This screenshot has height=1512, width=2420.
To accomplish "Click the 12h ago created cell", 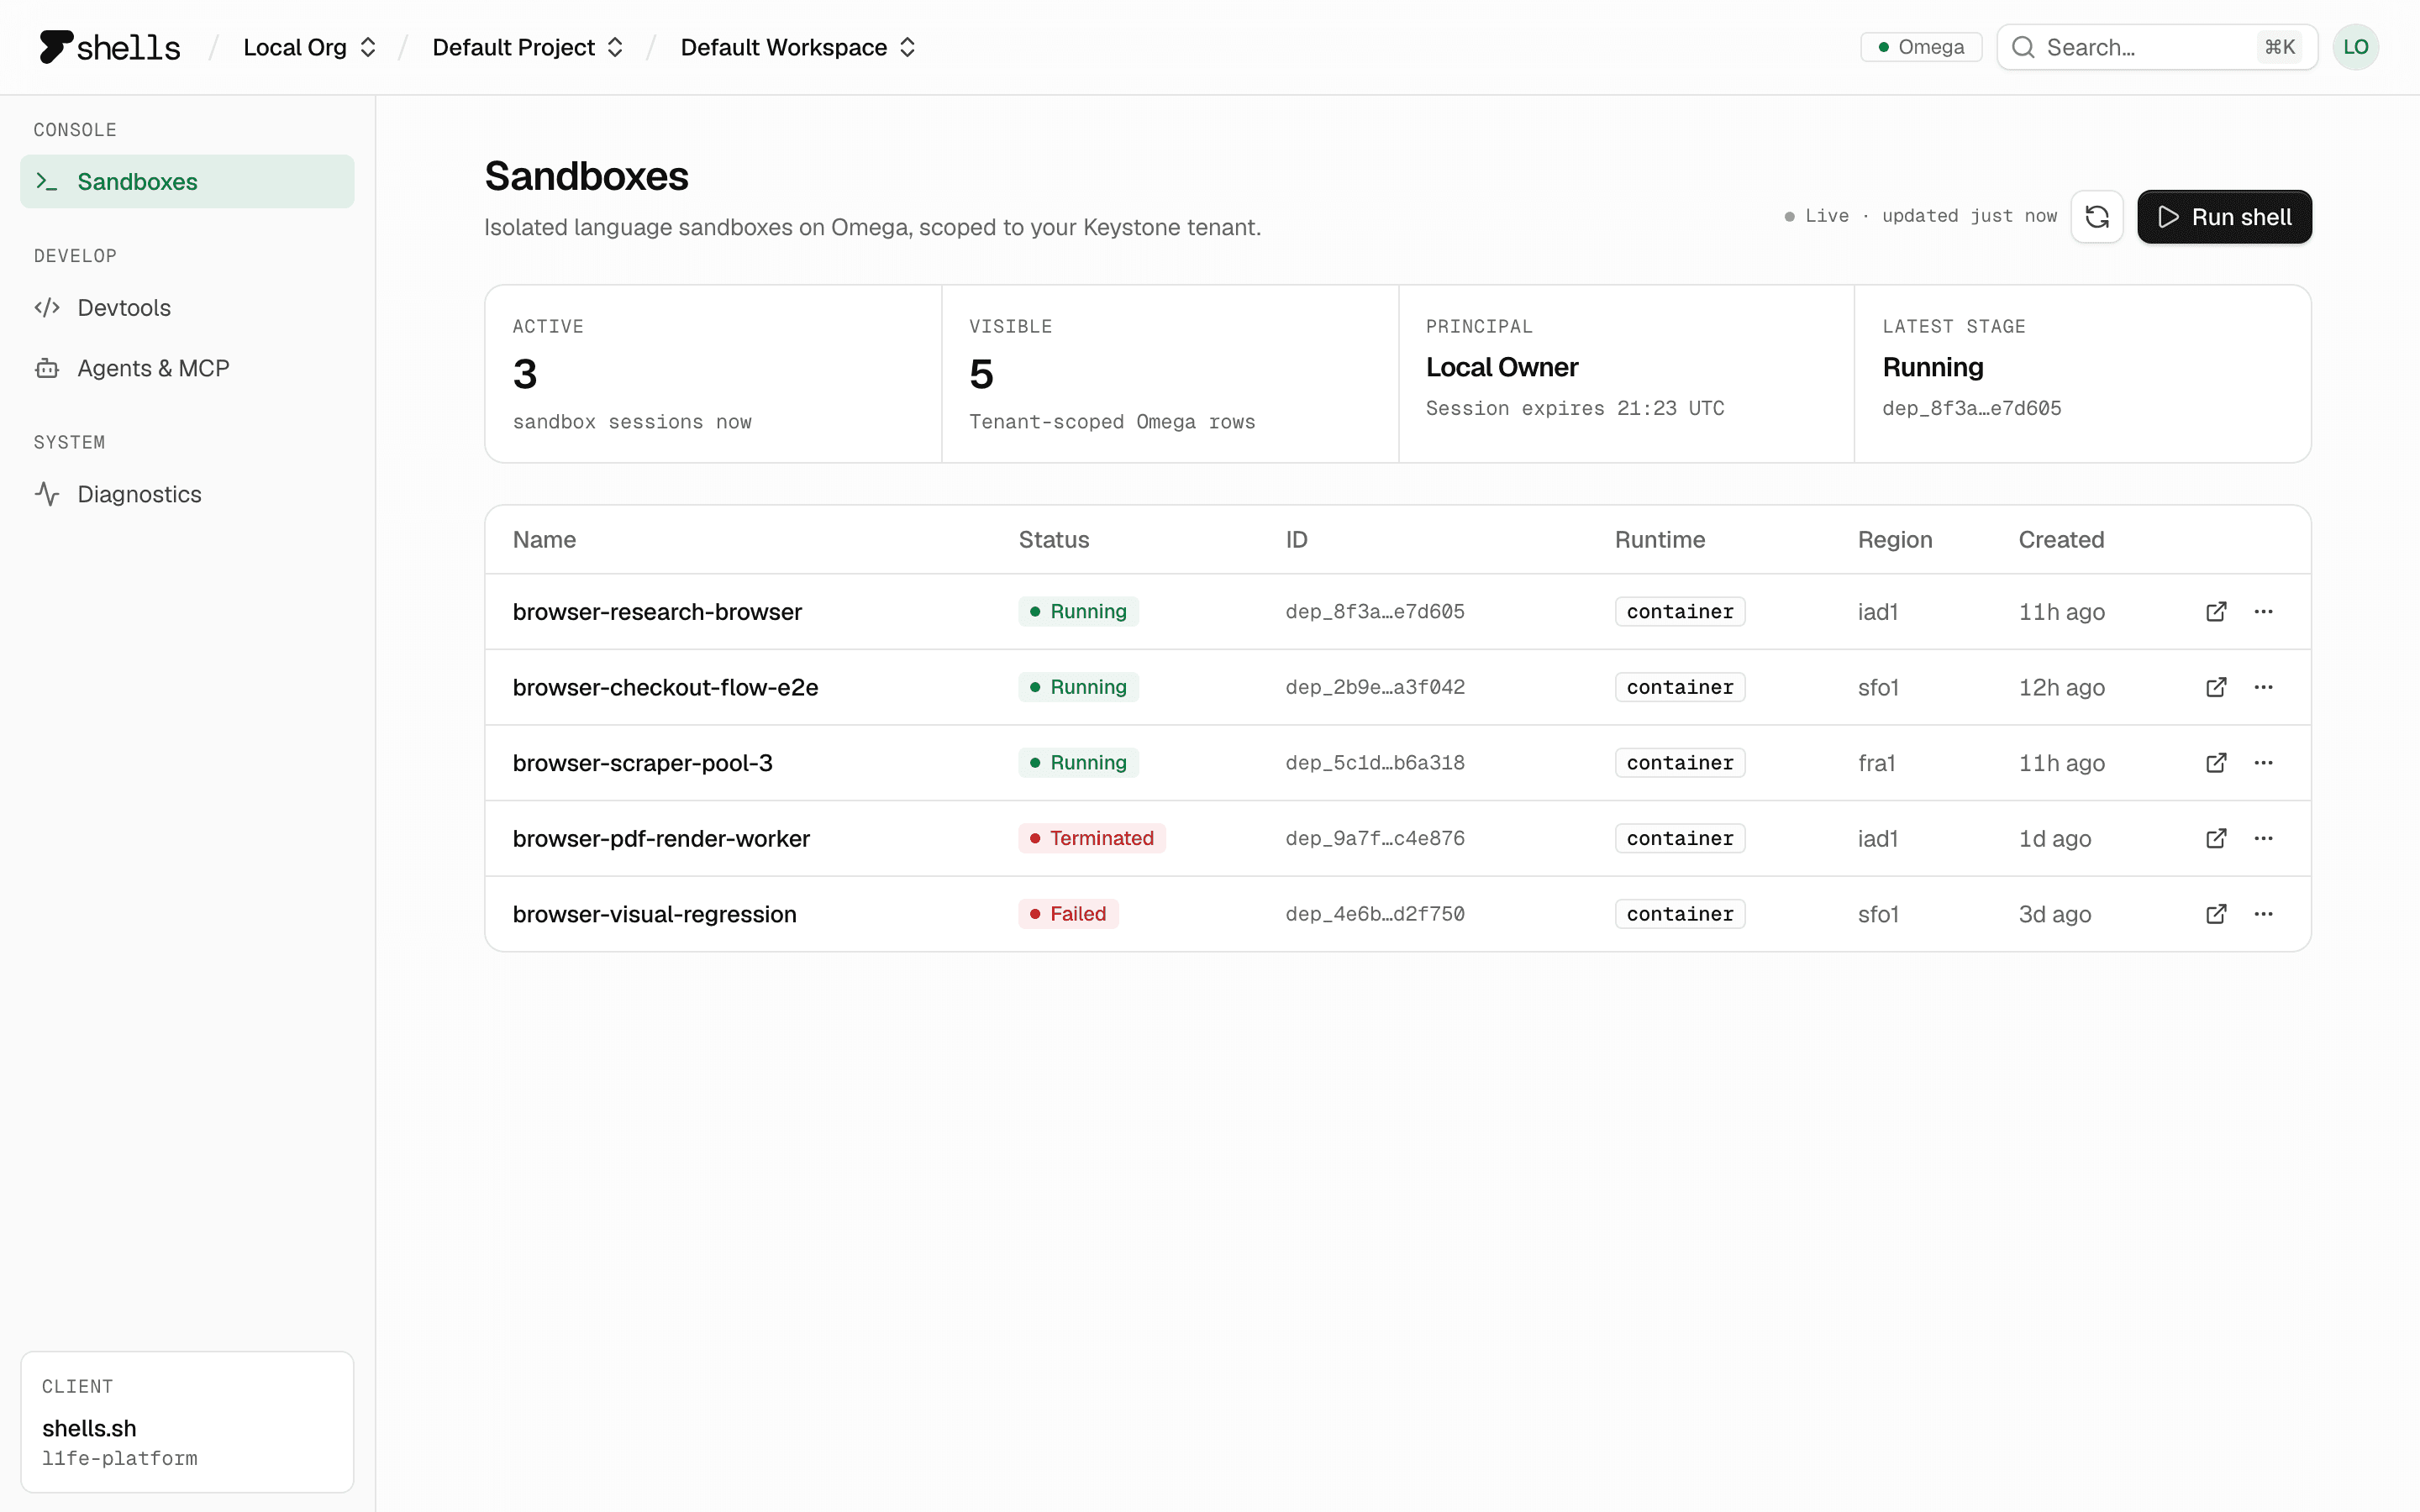I will click(x=2061, y=687).
